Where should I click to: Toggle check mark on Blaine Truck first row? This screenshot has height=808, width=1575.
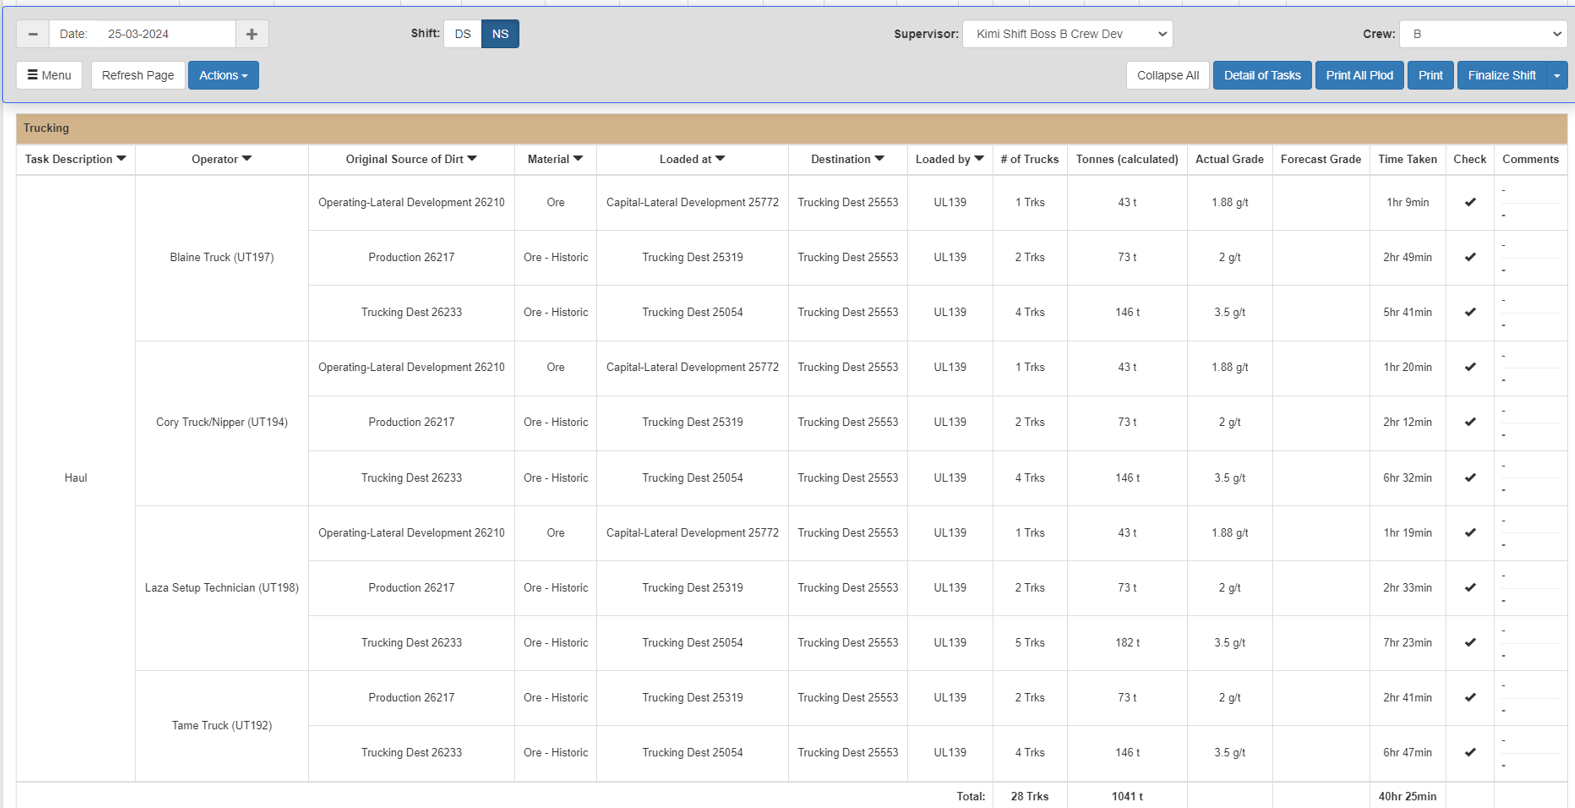(x=1470, y=202)
